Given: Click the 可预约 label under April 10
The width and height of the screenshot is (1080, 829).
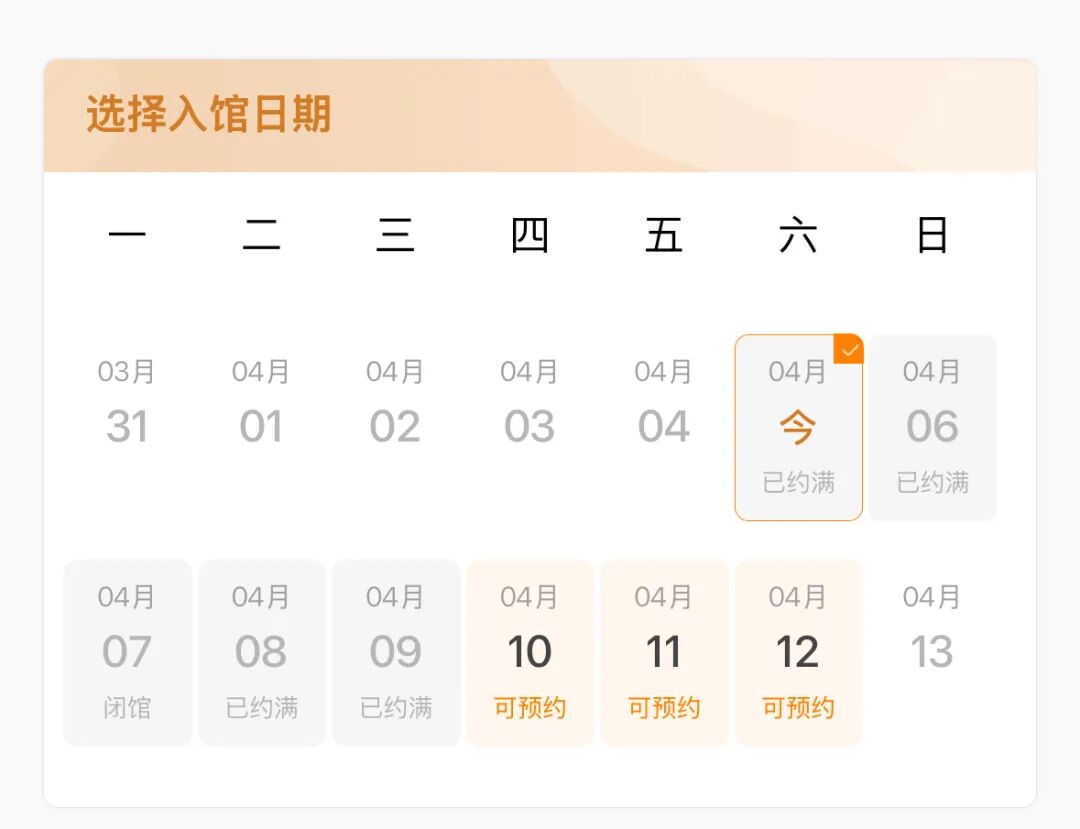Looking at the screenshot, I should click(530, 706).
